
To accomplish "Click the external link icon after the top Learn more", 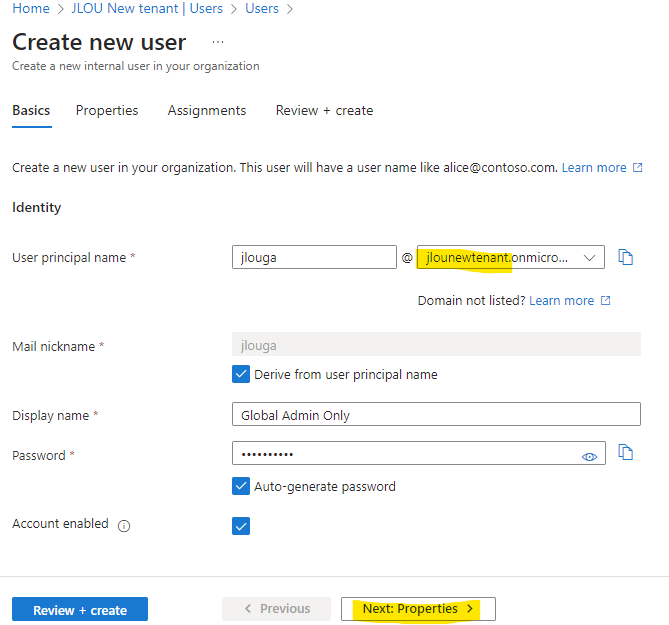I will tap(637, 168).
